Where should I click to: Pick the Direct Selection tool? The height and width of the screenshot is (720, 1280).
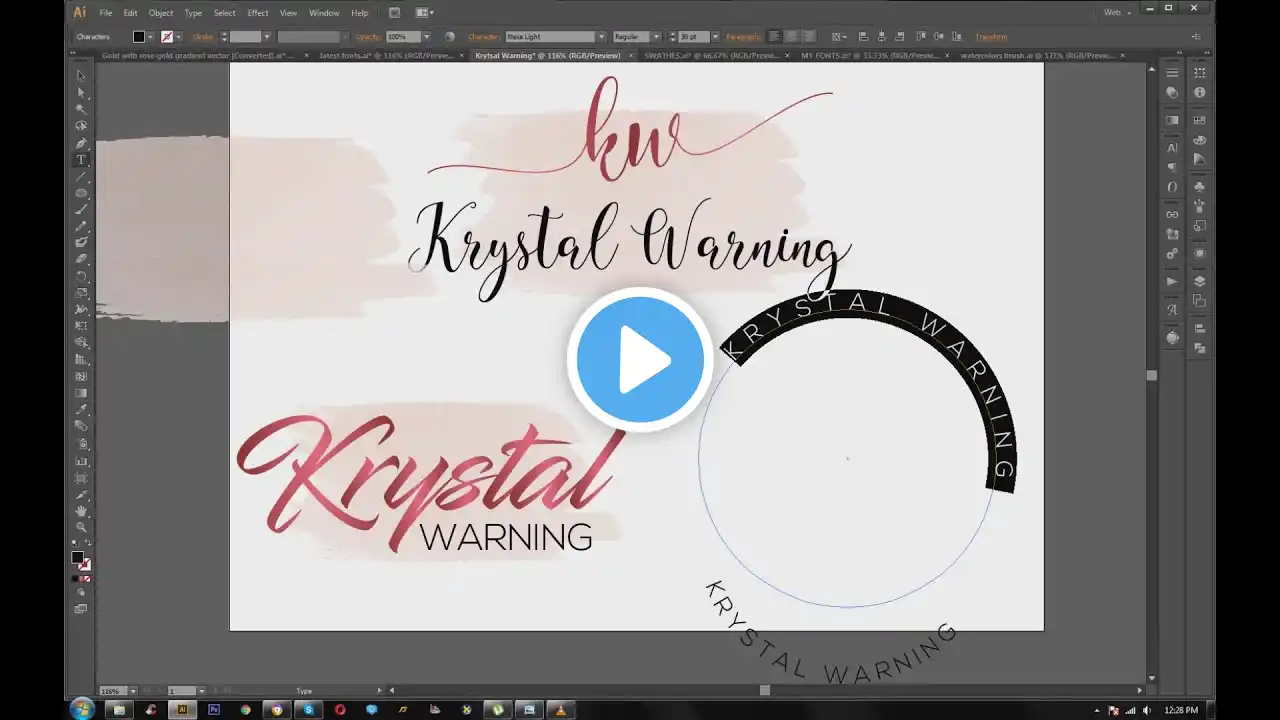point(81,93)
